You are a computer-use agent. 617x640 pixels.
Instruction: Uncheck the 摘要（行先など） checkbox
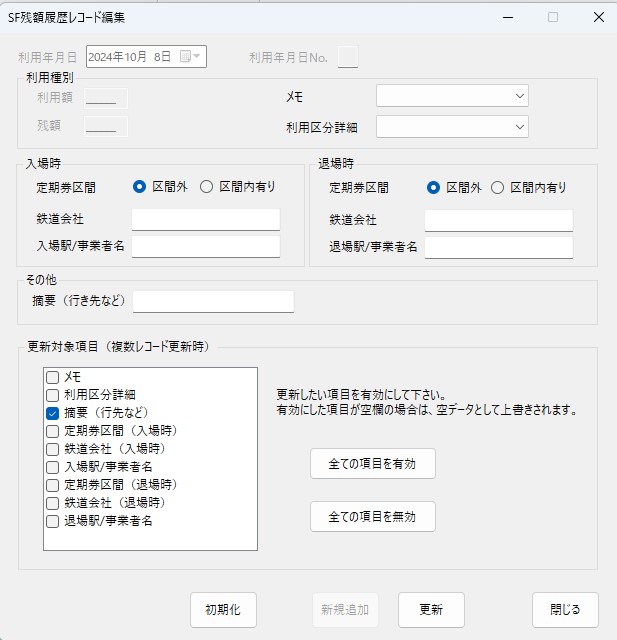[53, 413]
